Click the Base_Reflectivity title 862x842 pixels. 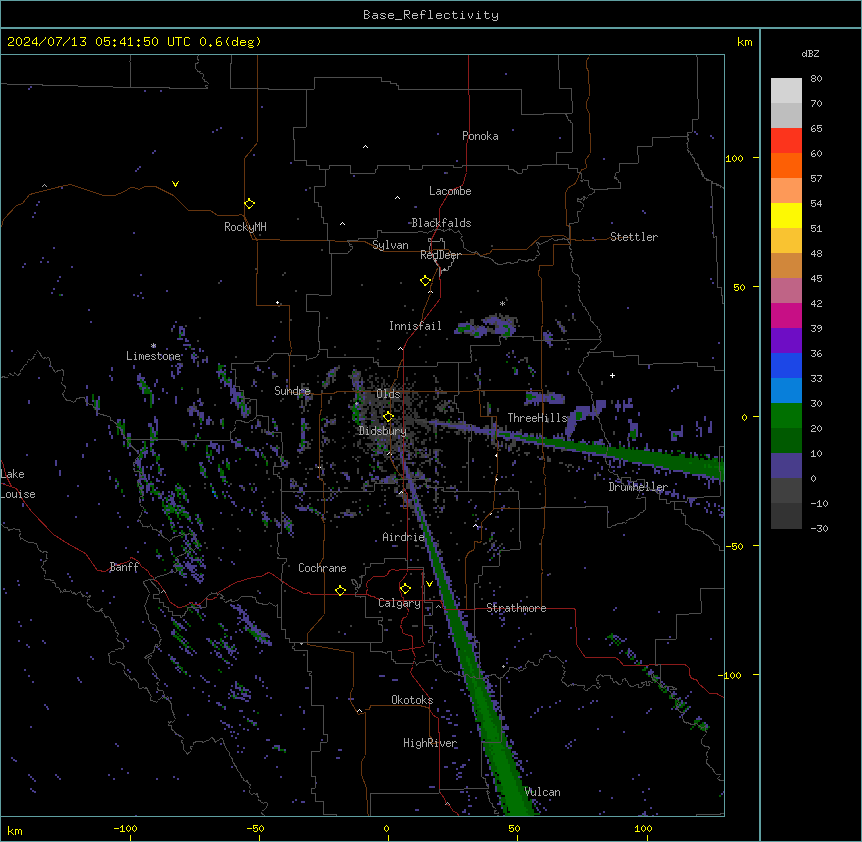pos(431,15)
